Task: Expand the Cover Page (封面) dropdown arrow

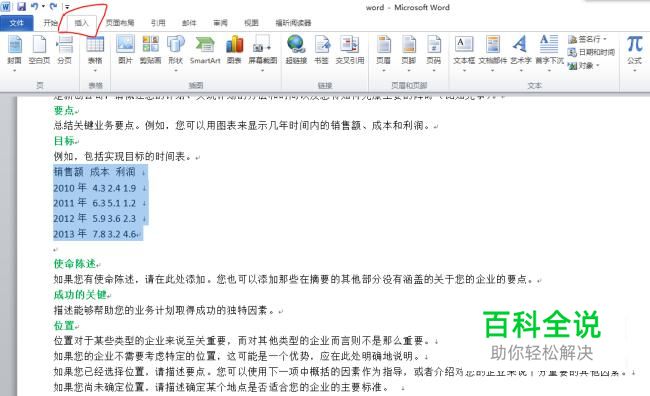Action: pos(15,70)
